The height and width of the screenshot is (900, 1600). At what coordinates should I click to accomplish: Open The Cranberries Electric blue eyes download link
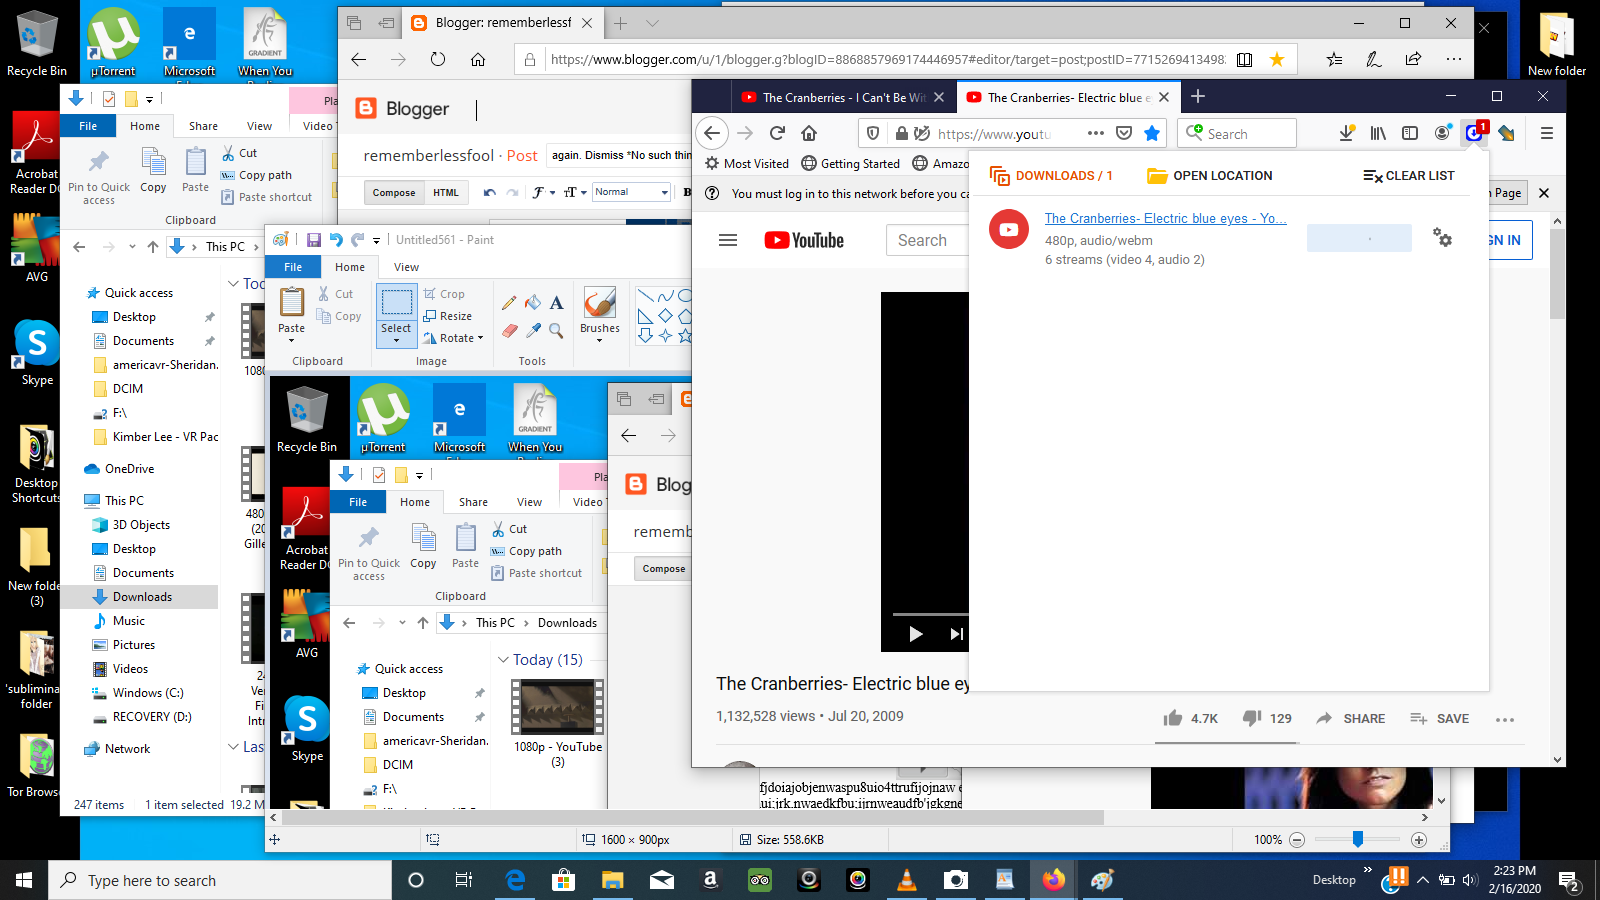(1165, 218)
